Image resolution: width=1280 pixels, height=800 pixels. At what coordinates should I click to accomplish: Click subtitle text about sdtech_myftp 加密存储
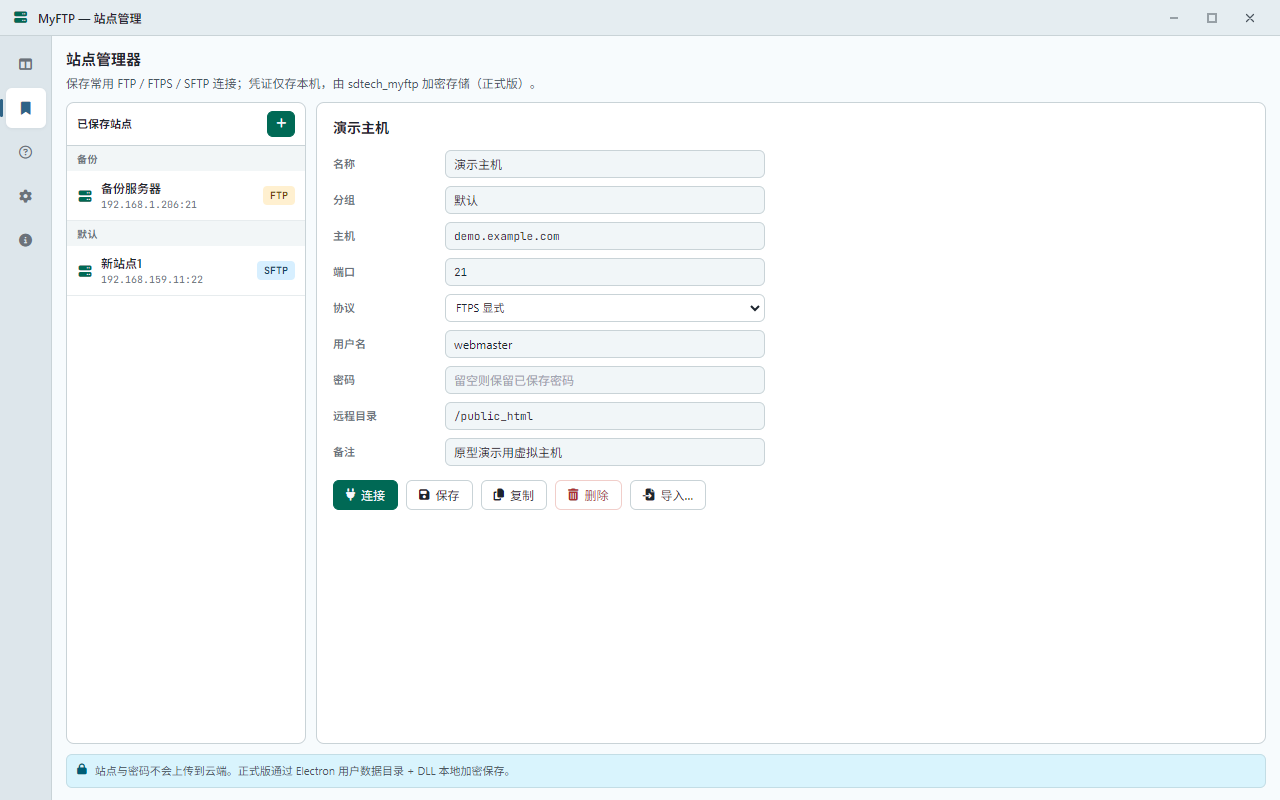coord(304,85)
